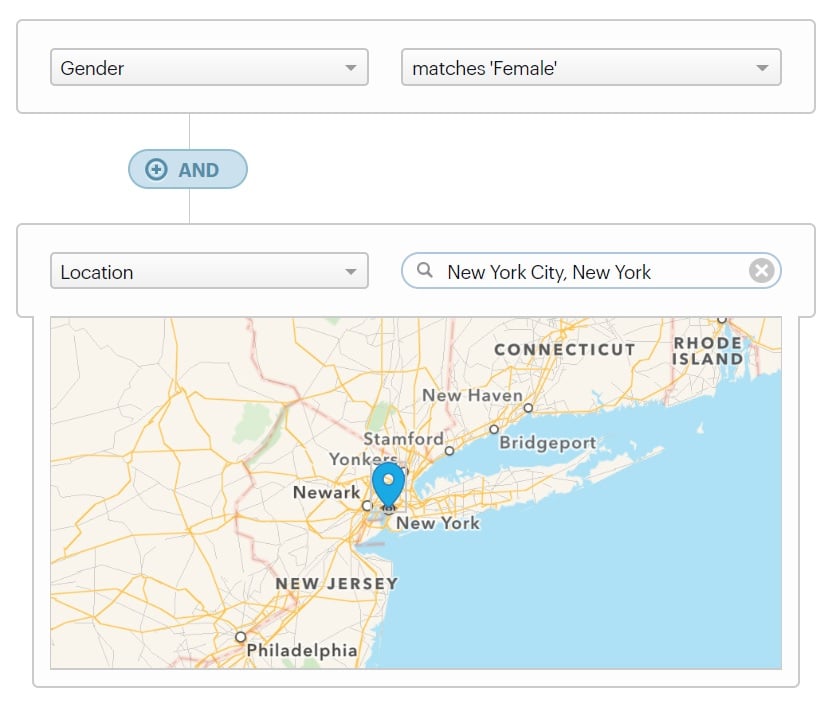Select the Stamford city dot

449,451
